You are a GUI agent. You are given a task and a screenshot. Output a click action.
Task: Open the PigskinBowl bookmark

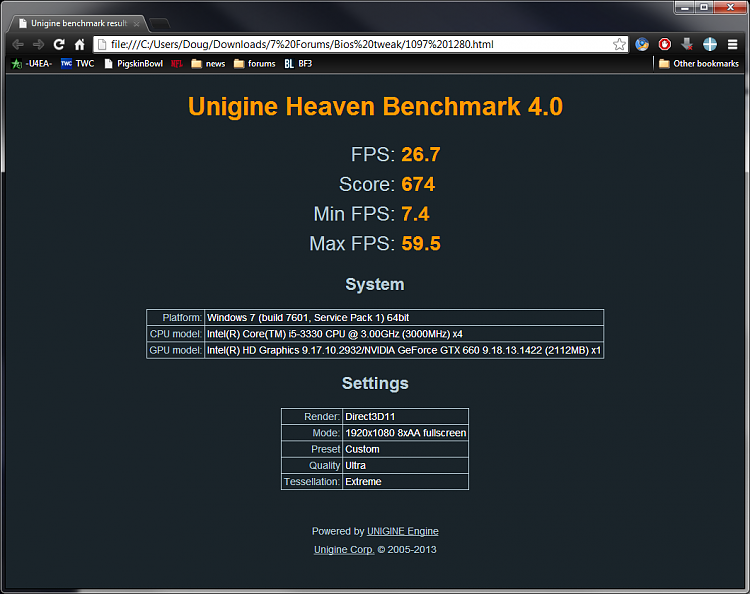133,64
